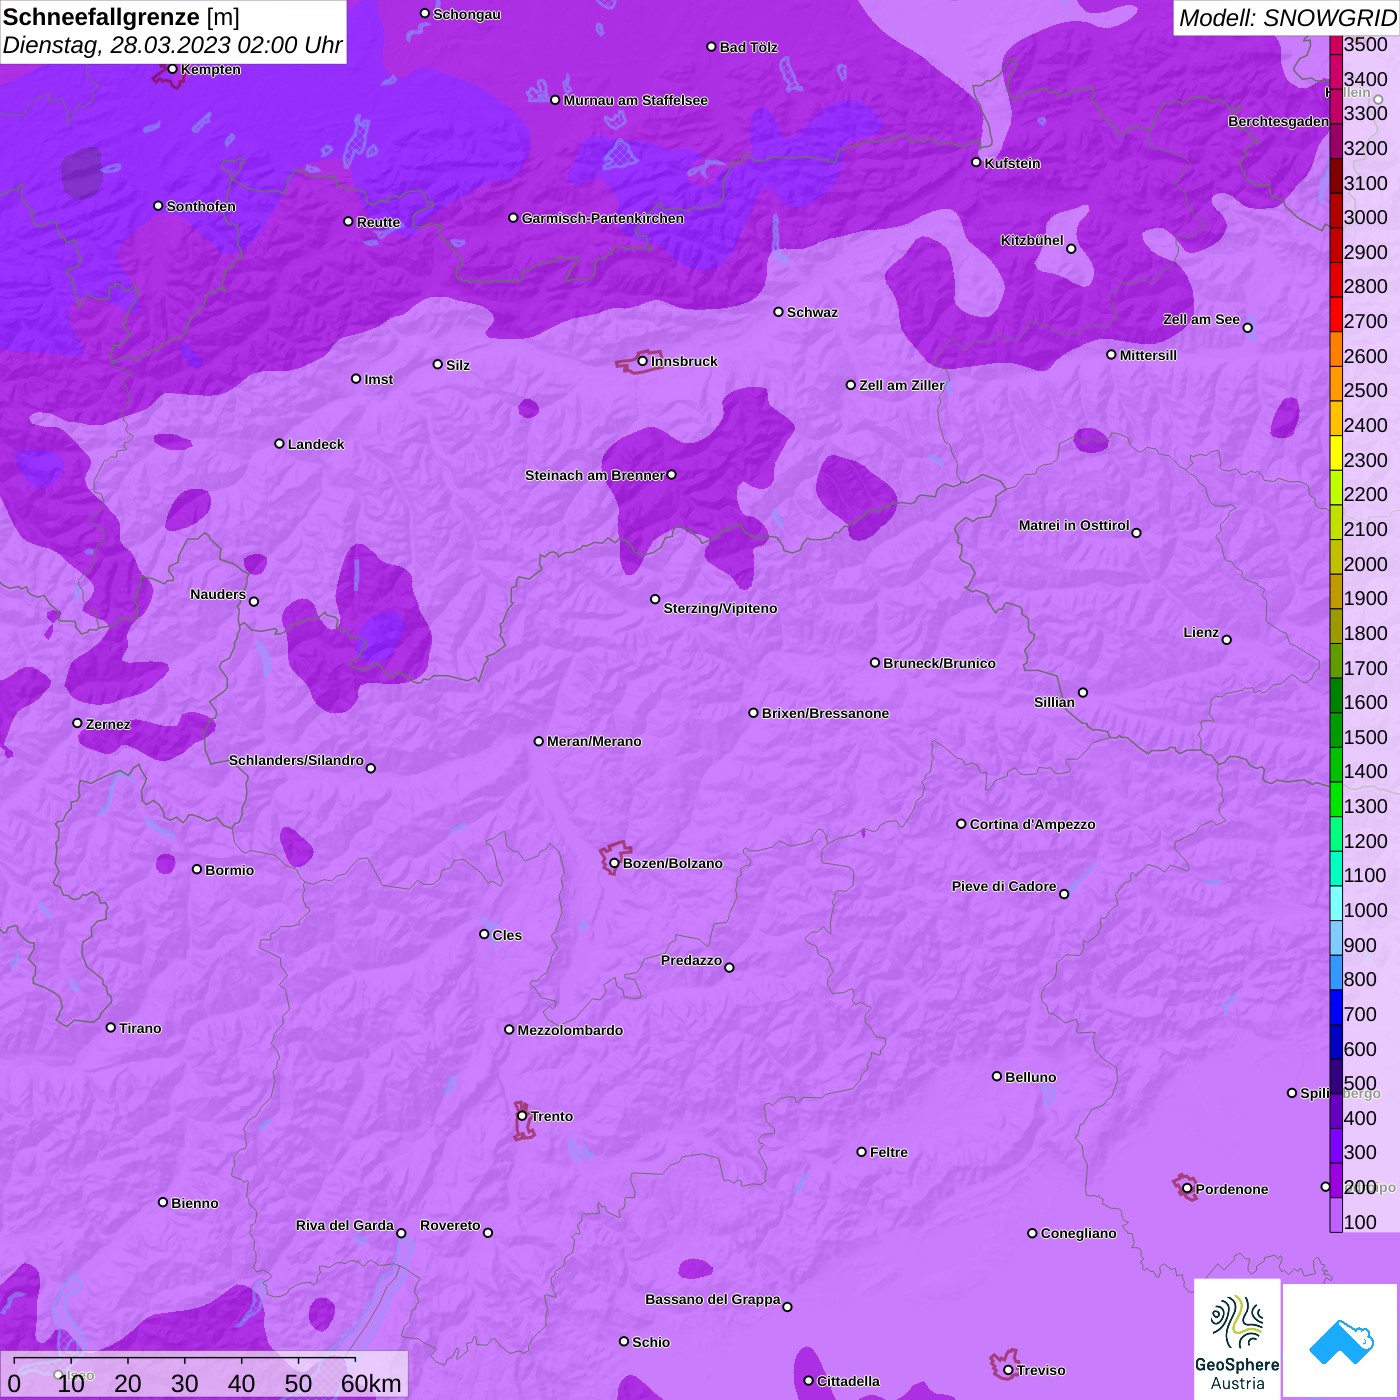This screenshot has height=1400, width=1400.
Task: Click the Cles location dot
Action: click(484, 934)
